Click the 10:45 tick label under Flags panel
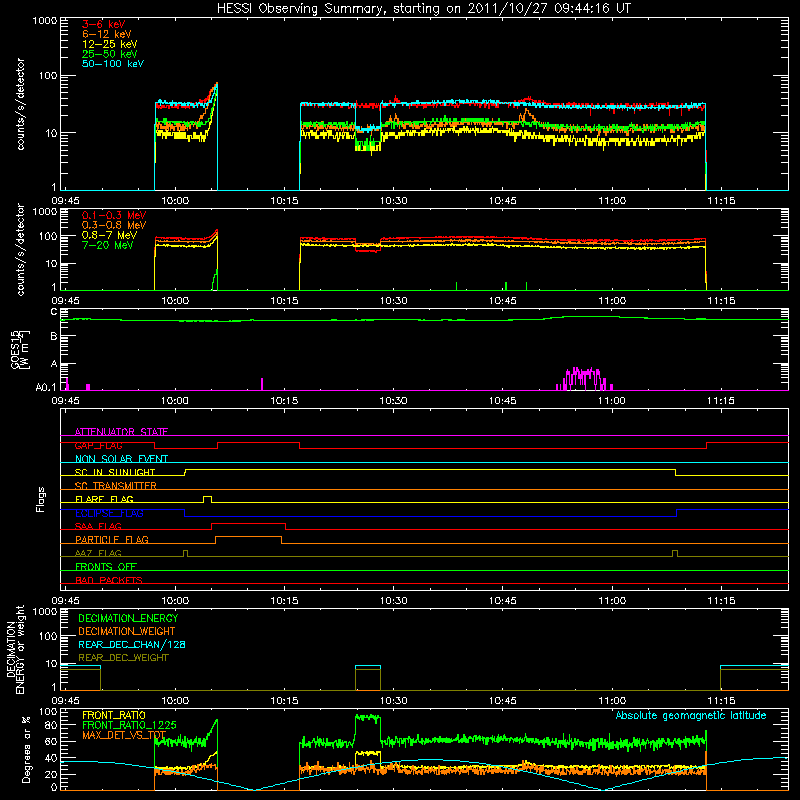The width and height of the screenshot is (800, 800). 503,601
